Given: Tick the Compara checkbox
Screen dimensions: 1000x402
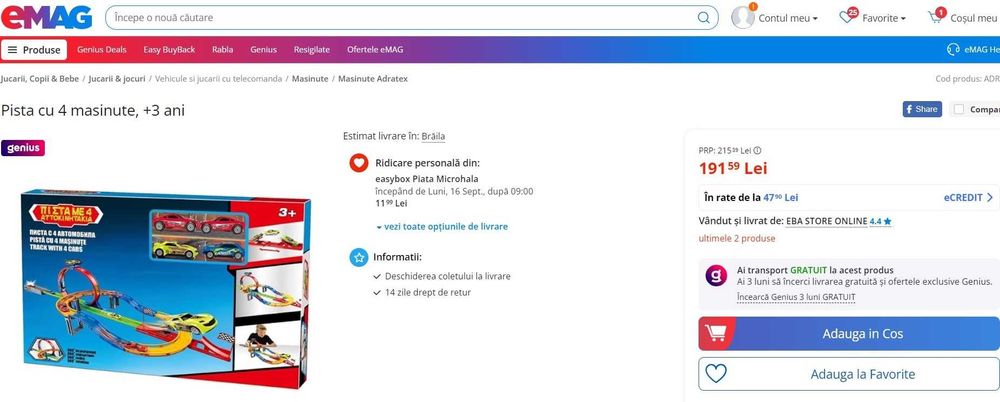Looking at the screenshot, I should (959, 109).
